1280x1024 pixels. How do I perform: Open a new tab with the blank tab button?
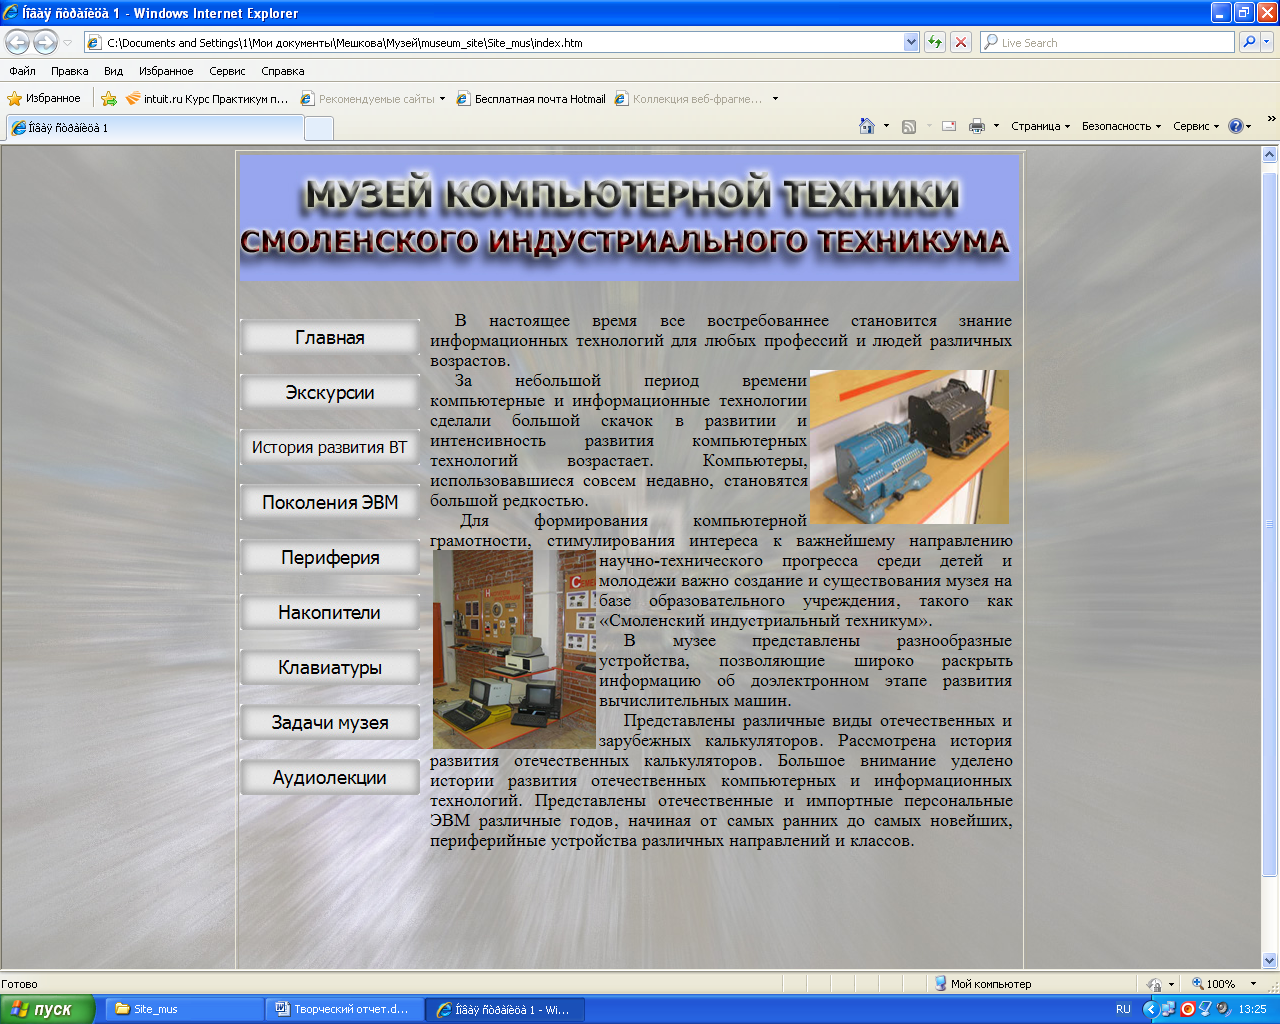[x=318, y=128]
